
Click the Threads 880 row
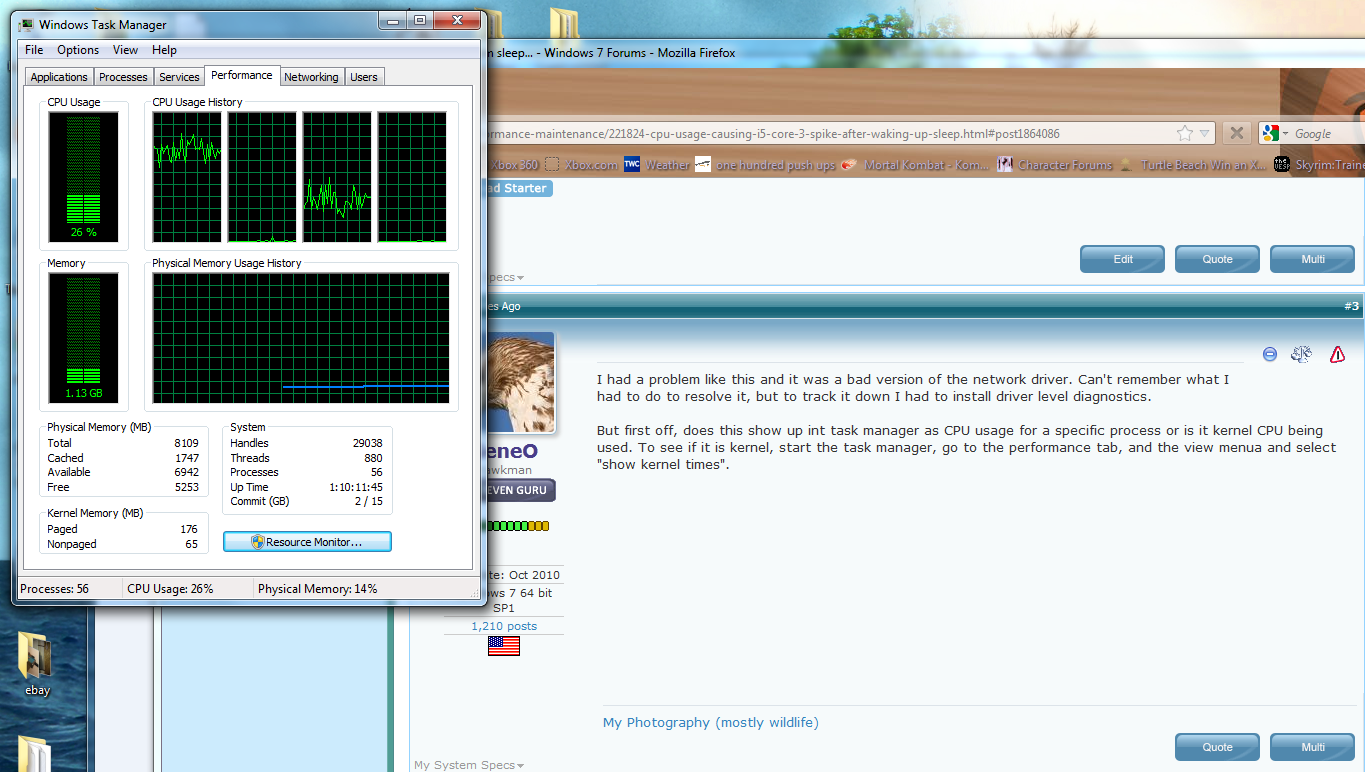click(x=306, y=458)
